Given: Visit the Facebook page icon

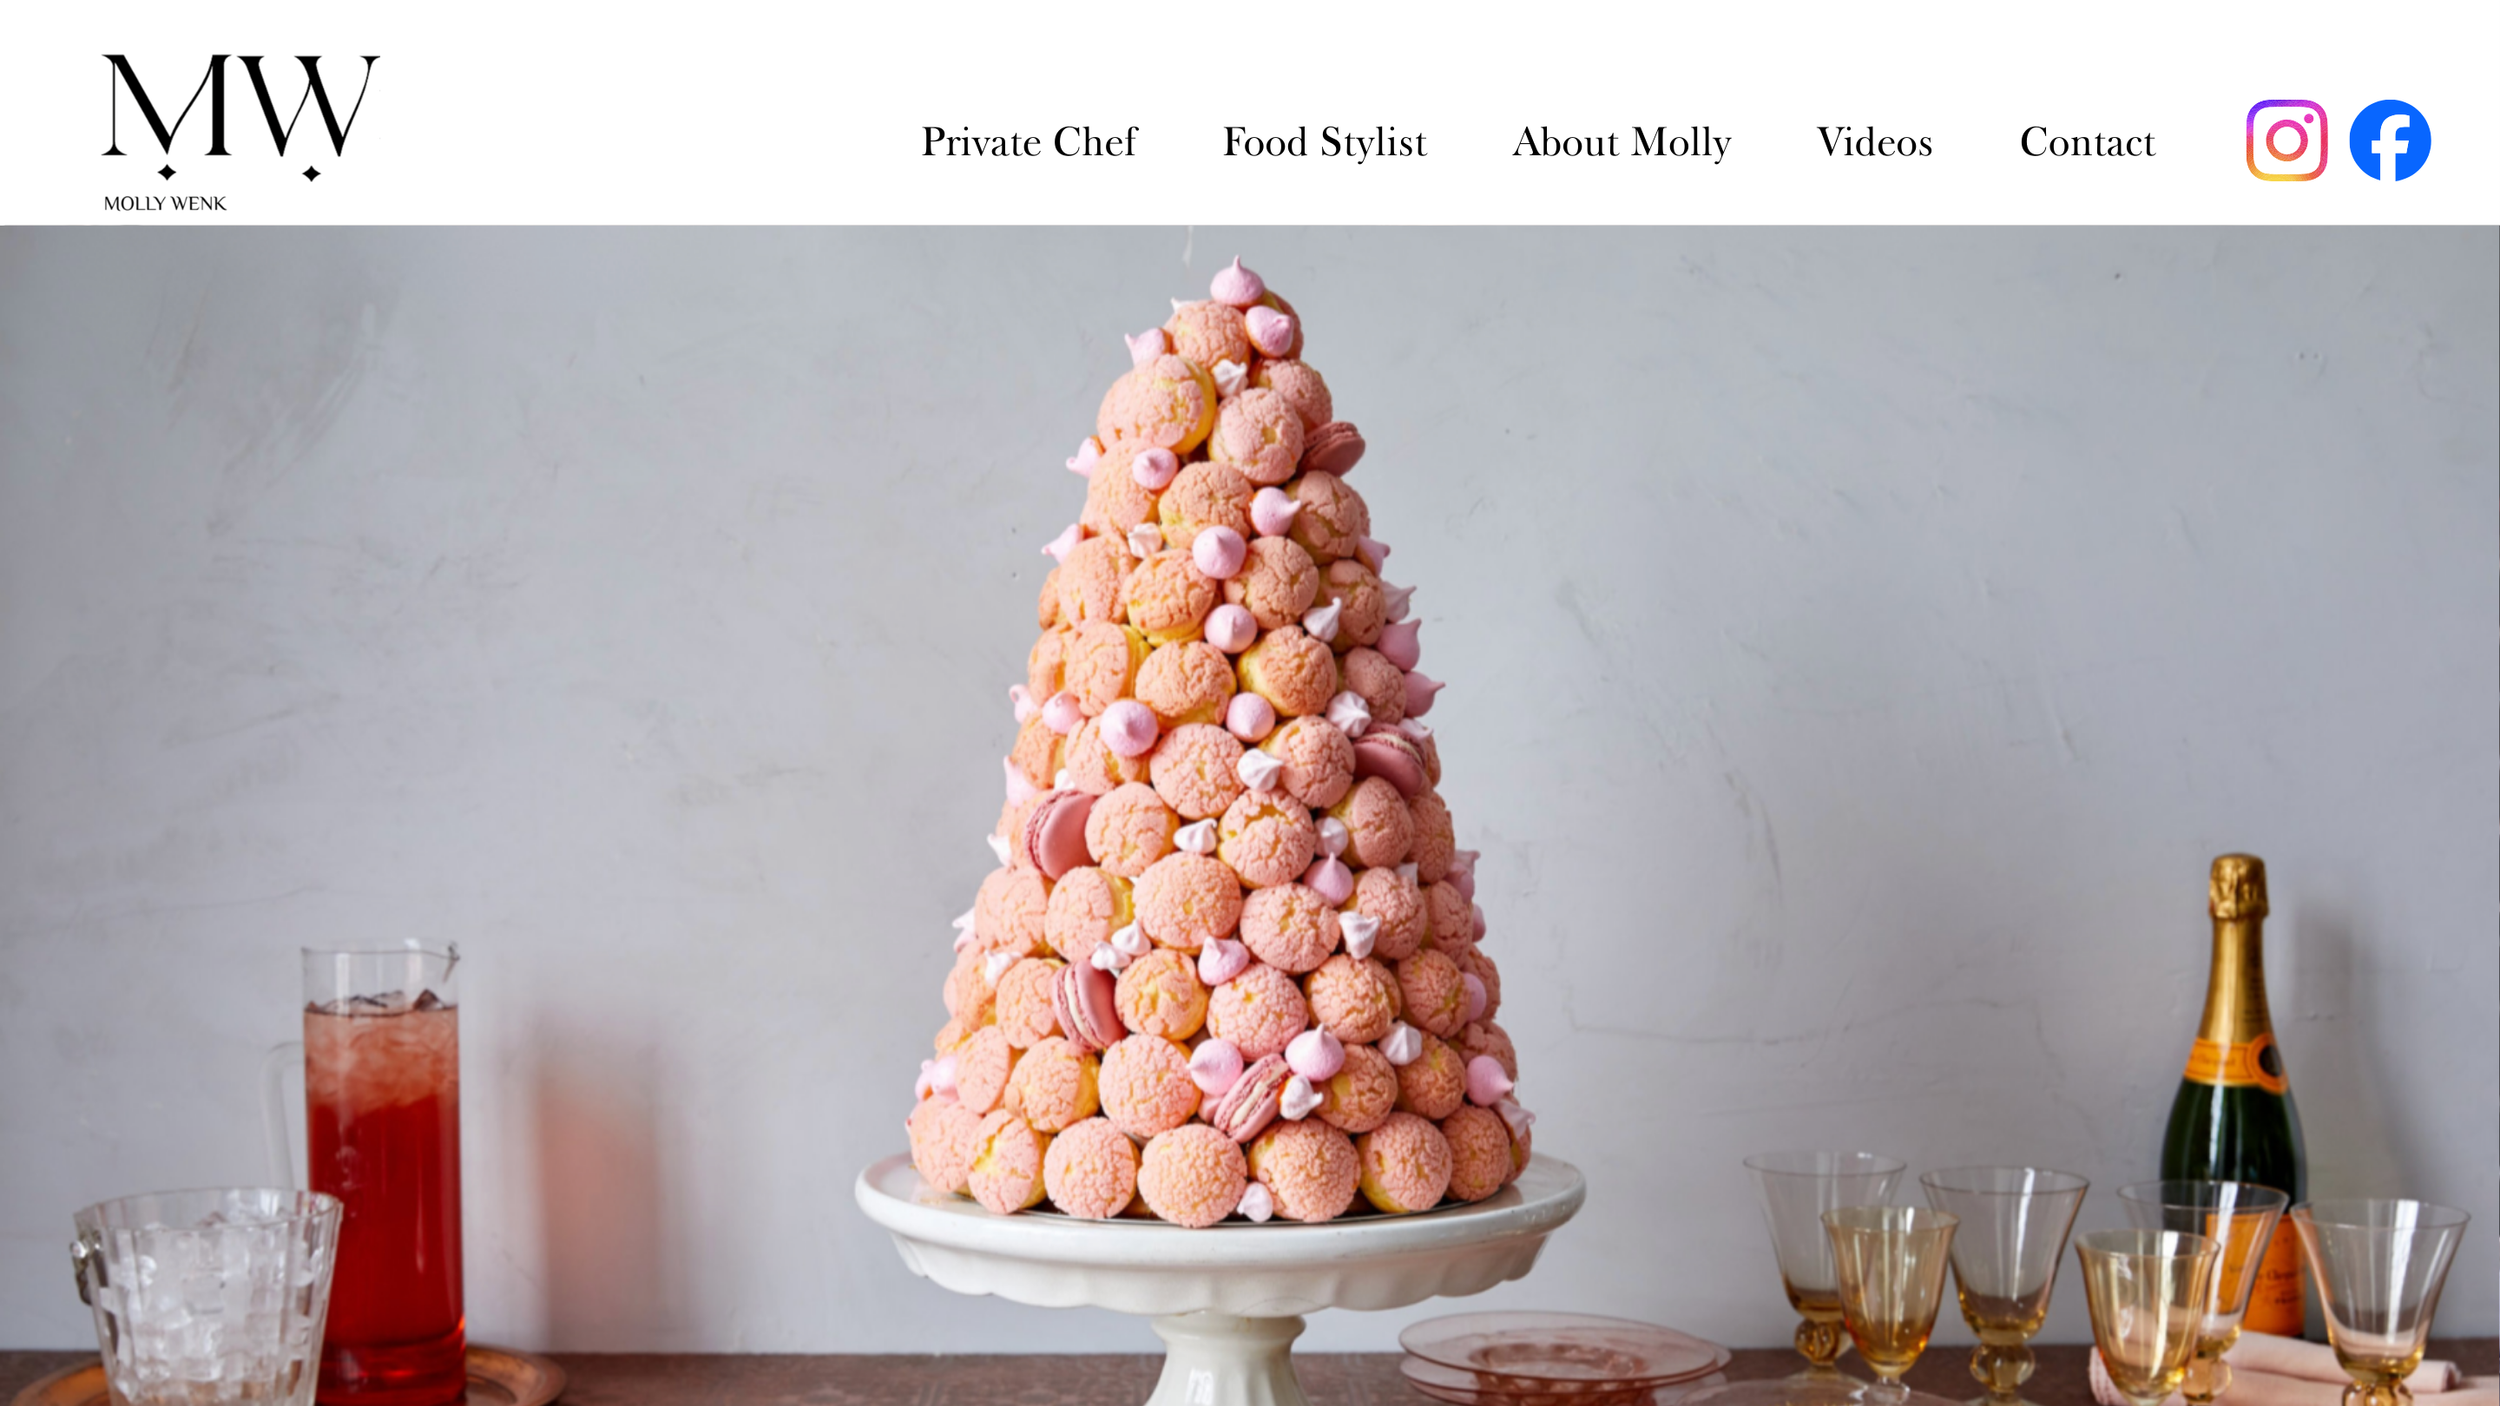Looking at the screenshot, I should (2390, 140).
